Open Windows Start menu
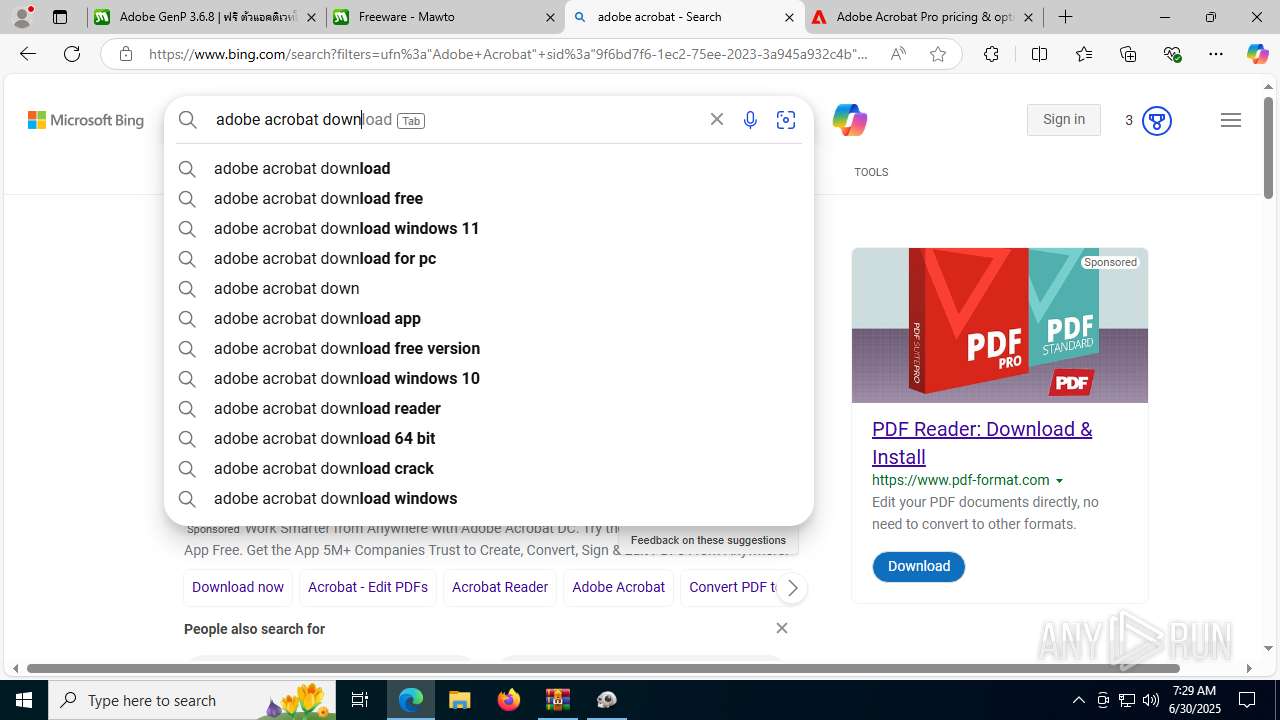1280x720 pixels. [x=24, y=700]
